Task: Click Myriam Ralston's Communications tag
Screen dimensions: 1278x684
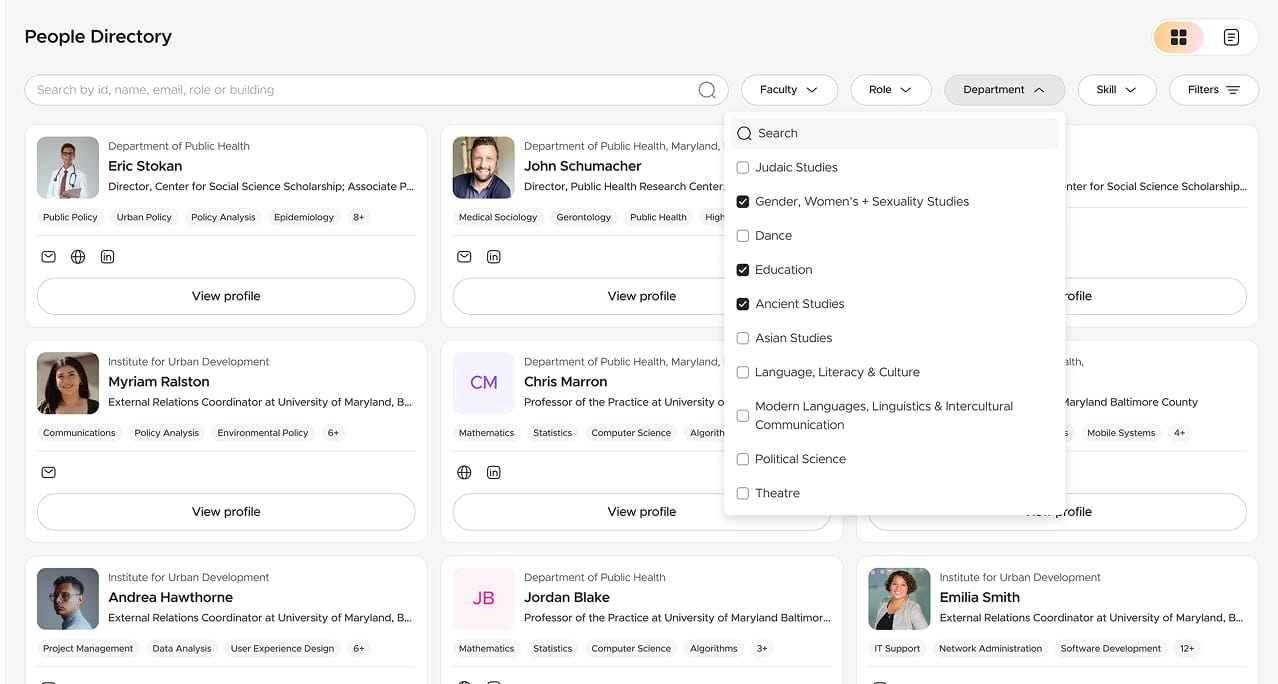Action: coord(79,433)
